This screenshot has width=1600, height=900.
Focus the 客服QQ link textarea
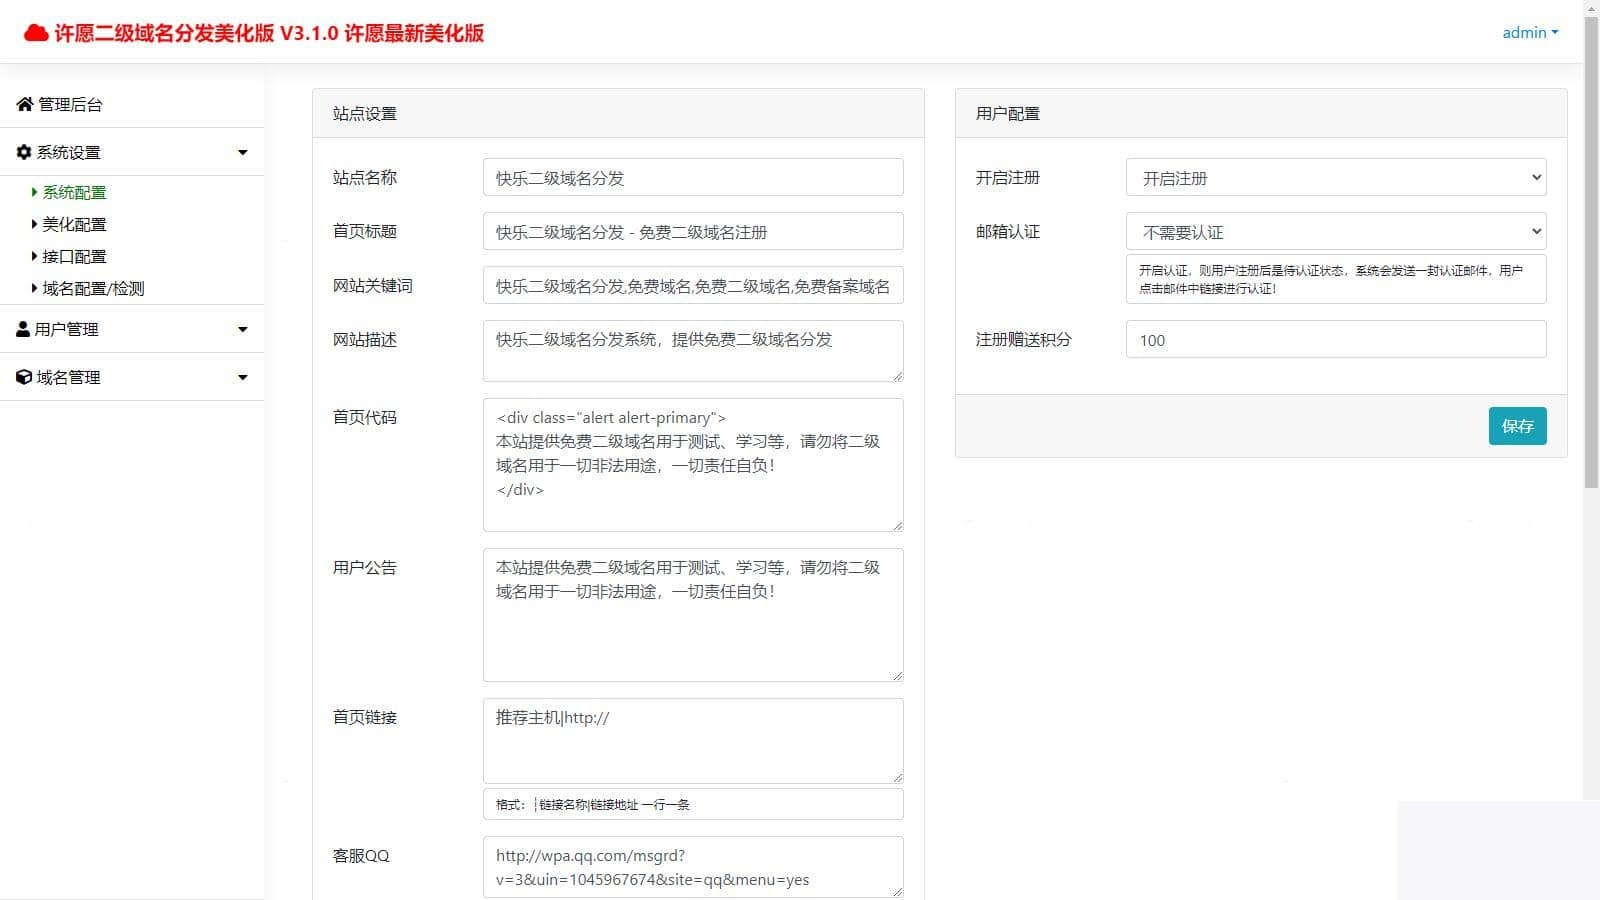tap(692, 866)
